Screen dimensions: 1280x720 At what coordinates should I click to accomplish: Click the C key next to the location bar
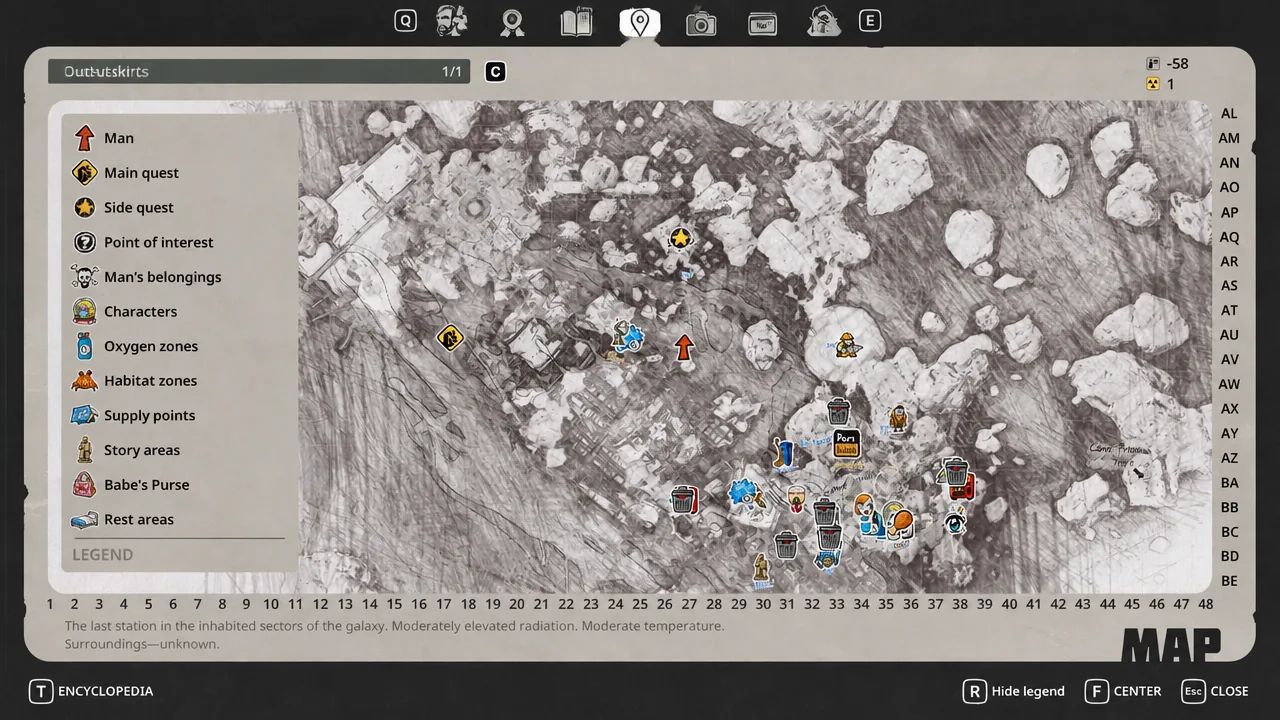click(495, 72)
